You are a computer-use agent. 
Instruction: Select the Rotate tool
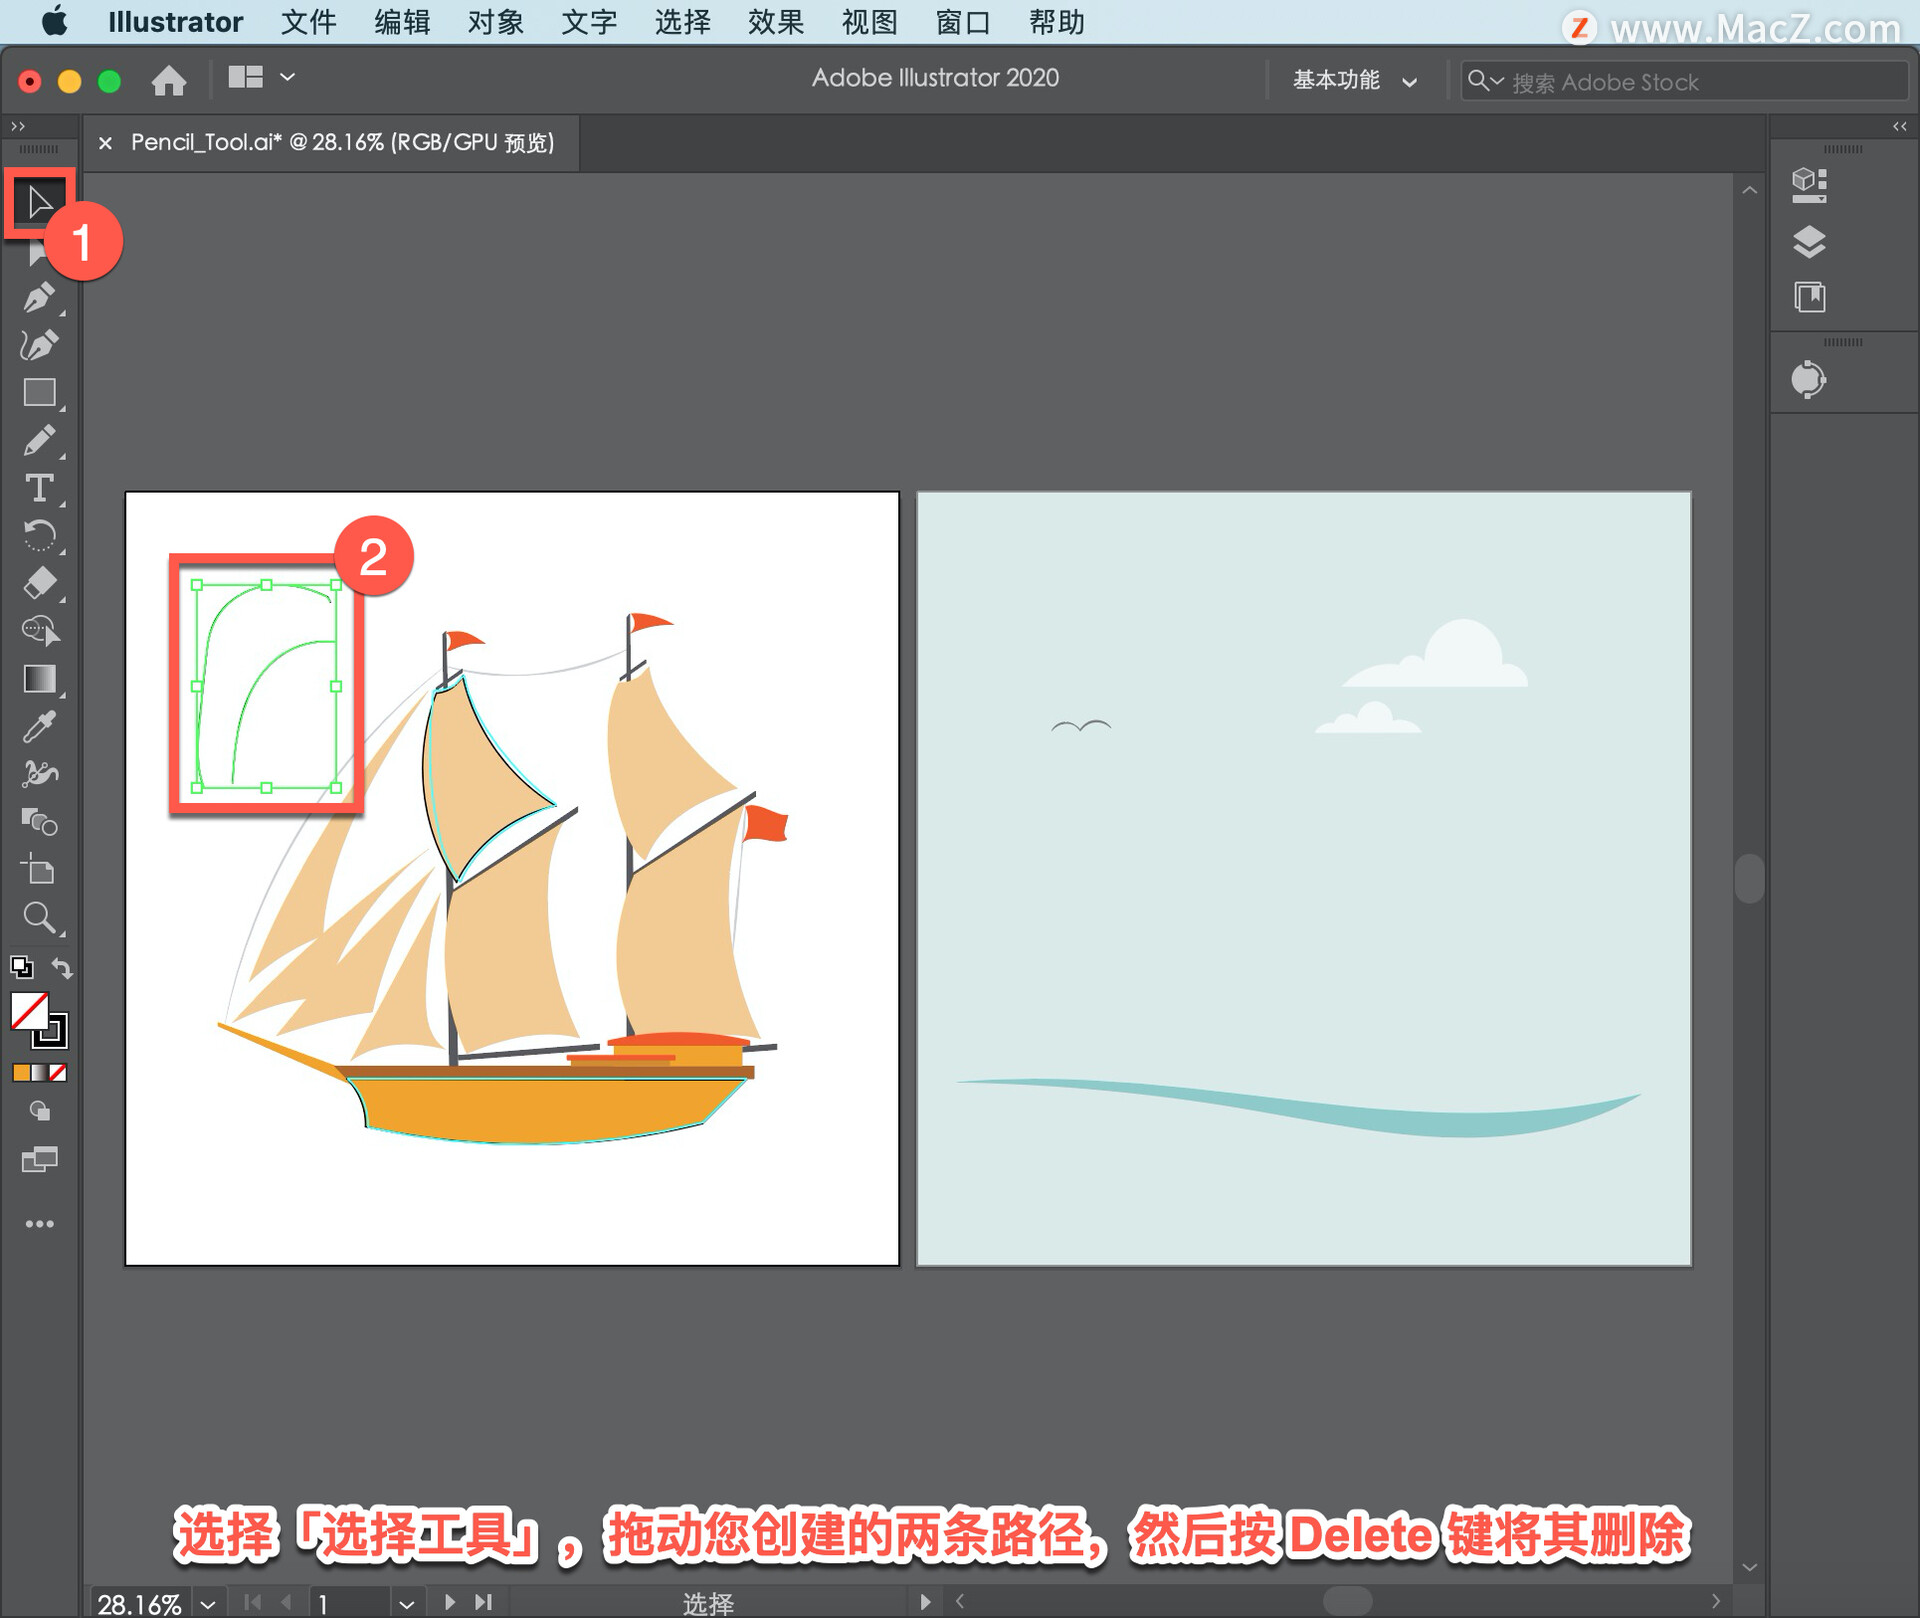[x=40, y=536]
